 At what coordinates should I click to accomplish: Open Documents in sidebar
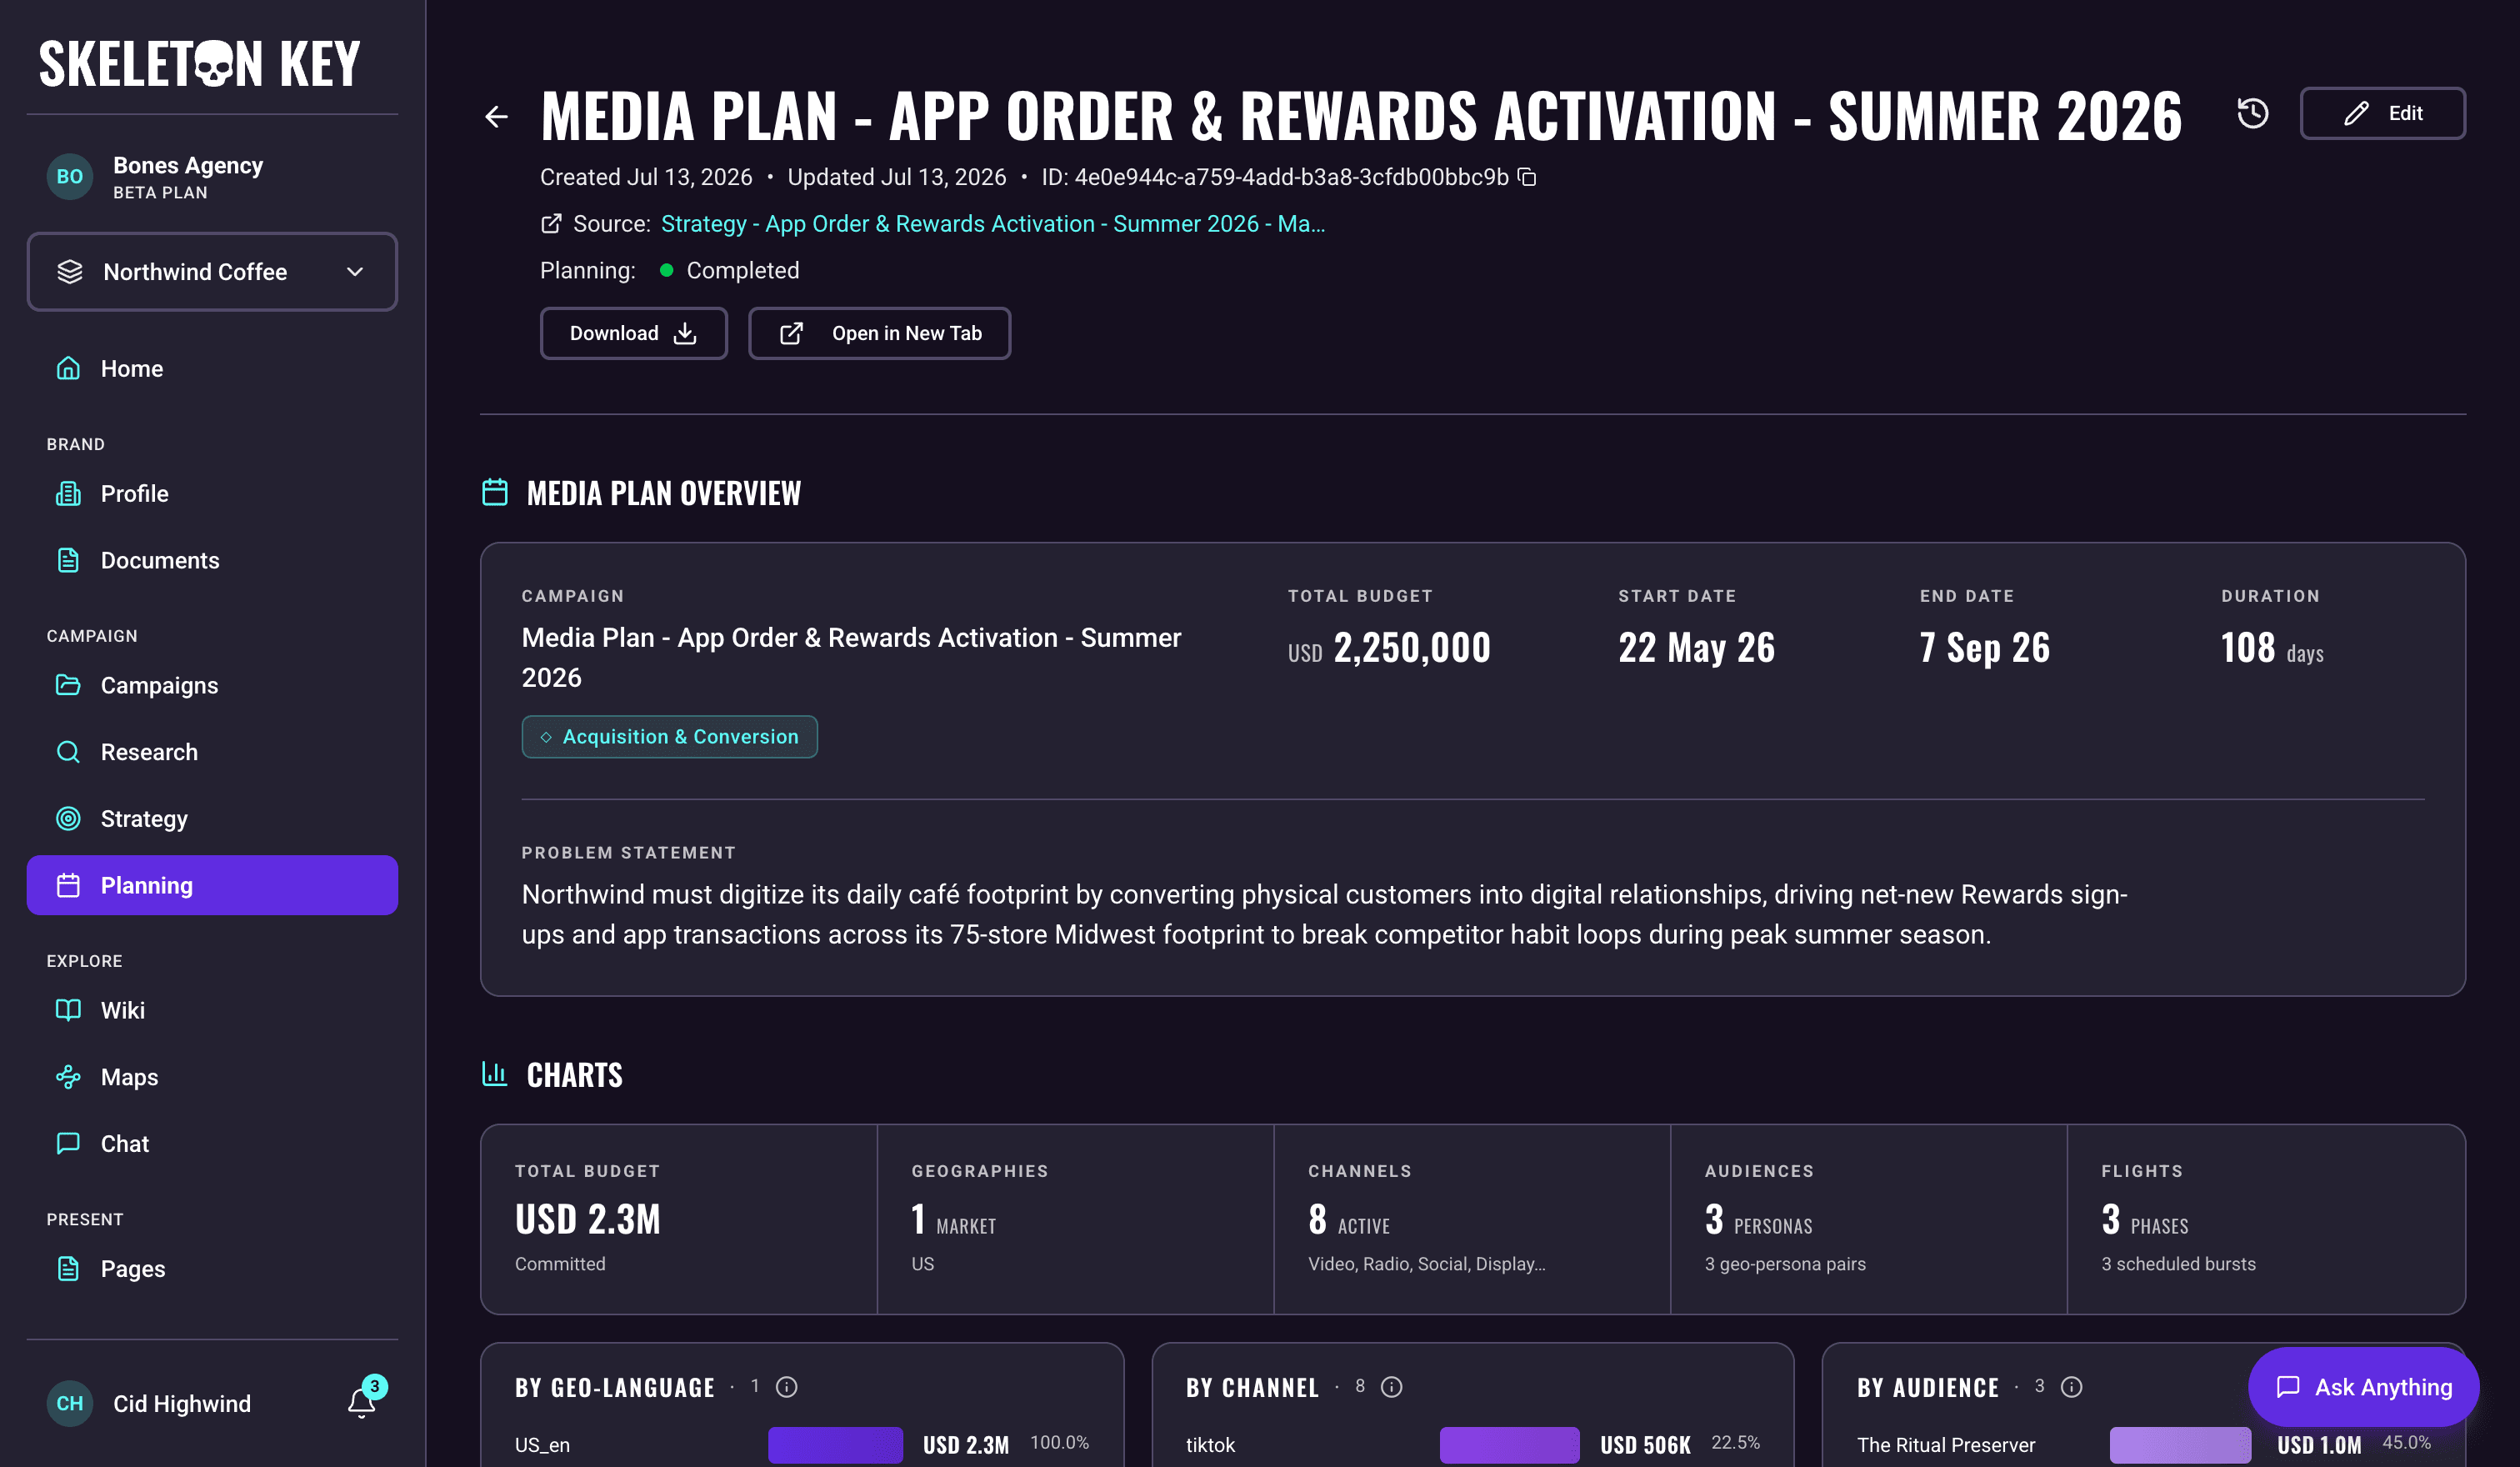pos(212,560)
